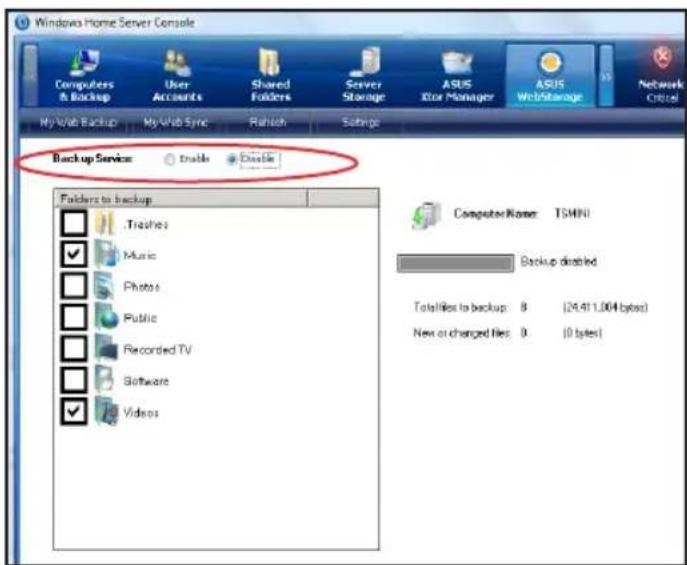Open Settings in the subtoolbar

tap(360, 122)
